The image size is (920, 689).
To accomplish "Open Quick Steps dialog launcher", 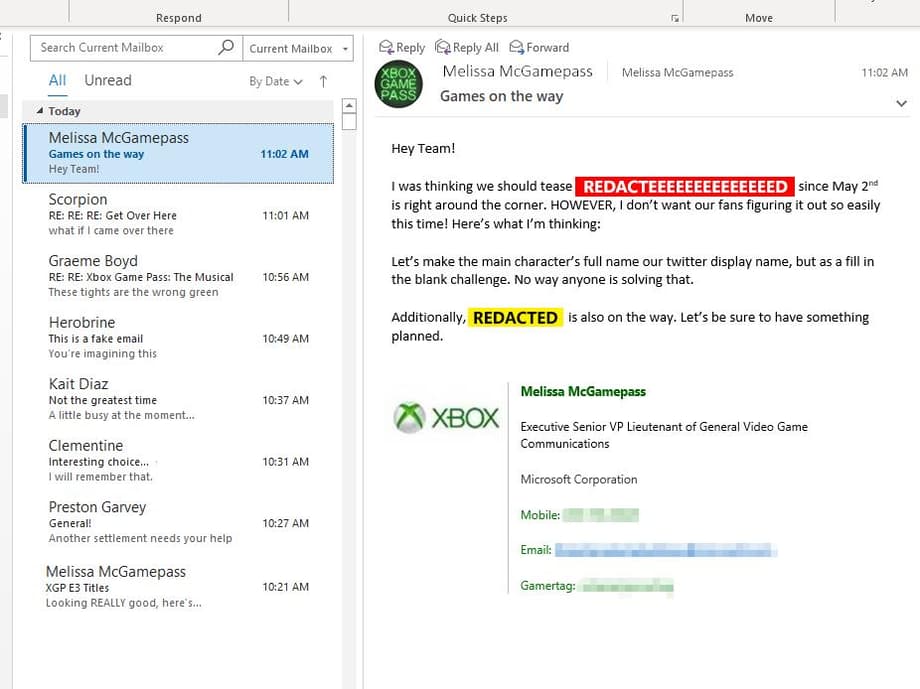I will pyautogui.click(x=675, y=18).
